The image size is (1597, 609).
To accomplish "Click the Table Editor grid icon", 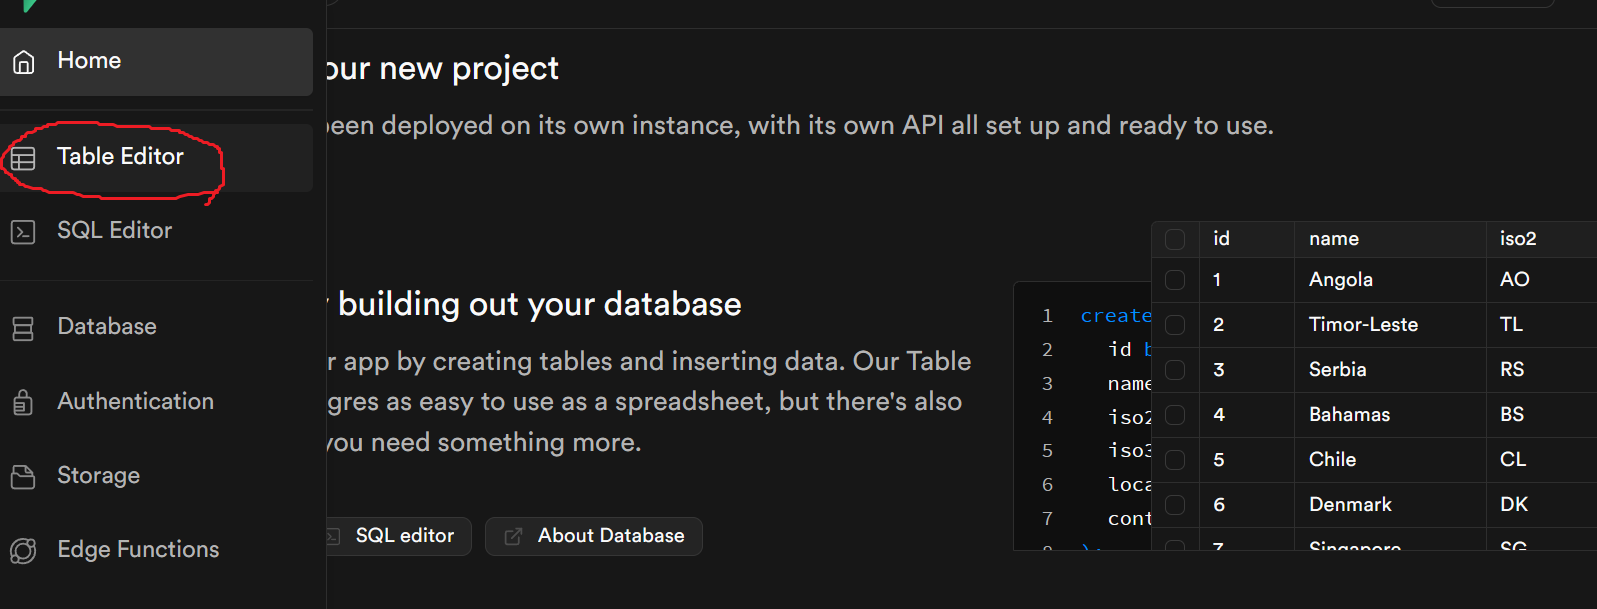I will point(23,158).
